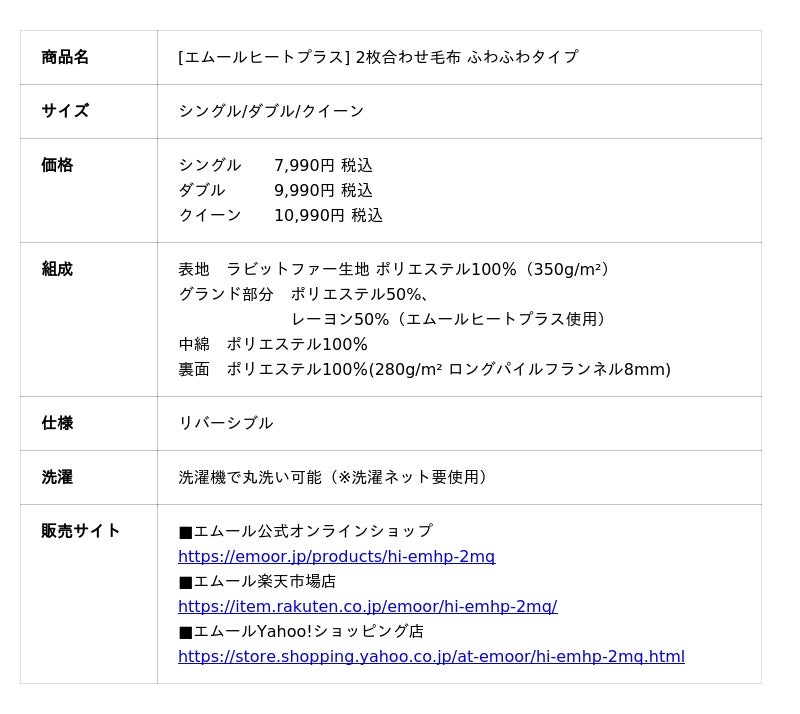Click the 価格 row label
Image resolution: width=800 pixels, height=714 pixels.
[x=57, y=165]
